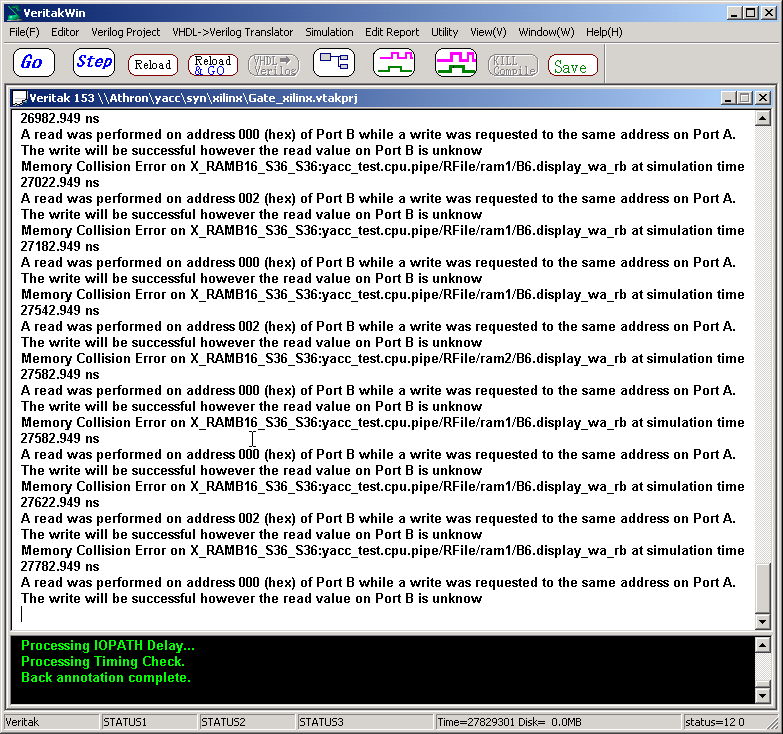Open the hierarchy tree view icon

tap(333, 63)
